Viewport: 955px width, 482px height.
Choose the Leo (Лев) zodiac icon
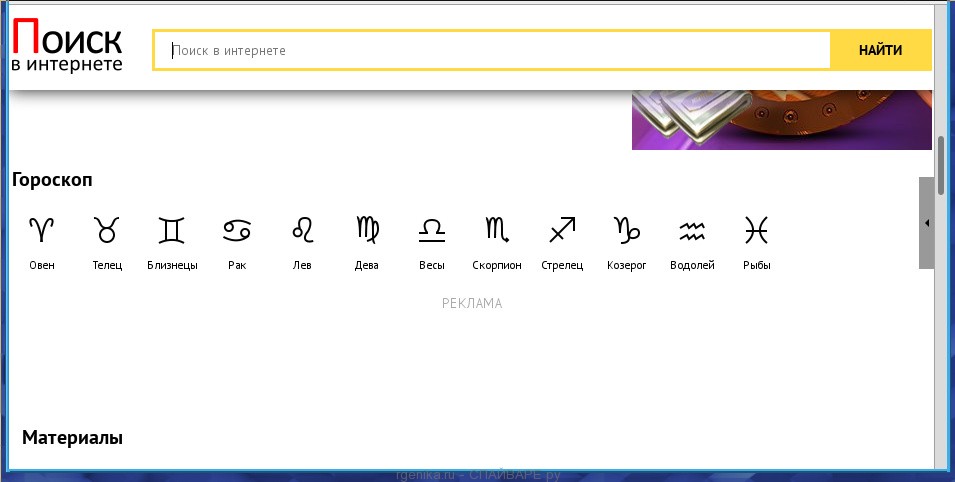click(x=302, y=231)
